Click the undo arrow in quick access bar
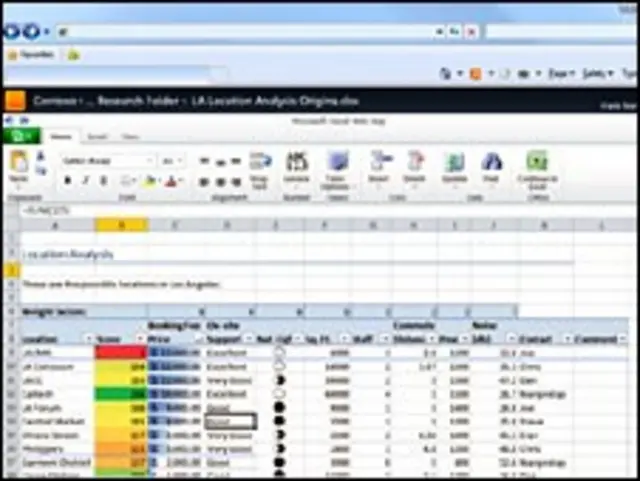 click(x=9, y=120)
